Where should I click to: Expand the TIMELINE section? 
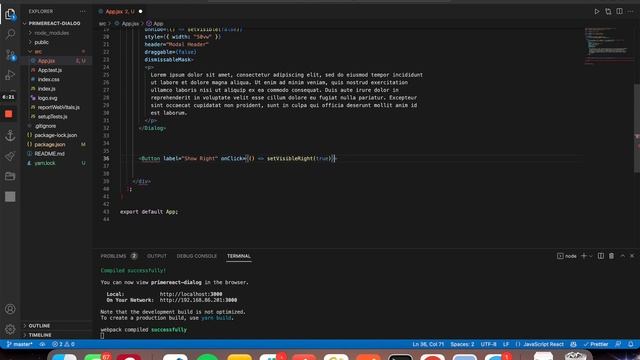click(40, 335)
